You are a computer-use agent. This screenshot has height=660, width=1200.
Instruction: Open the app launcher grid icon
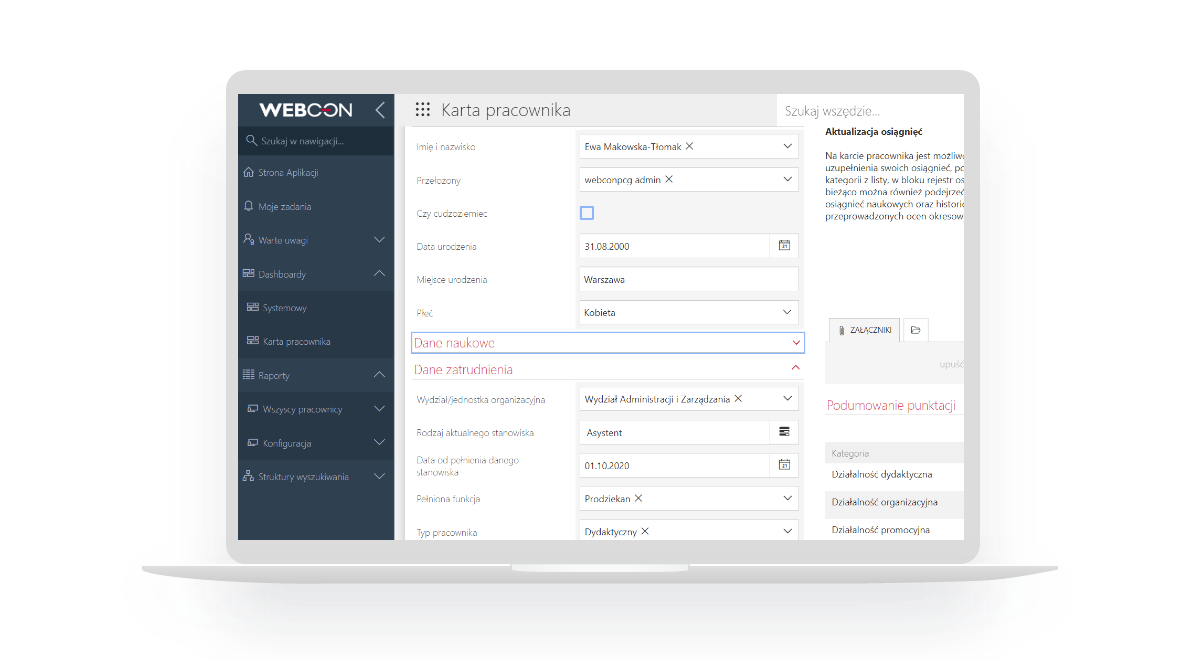(423, 110)
